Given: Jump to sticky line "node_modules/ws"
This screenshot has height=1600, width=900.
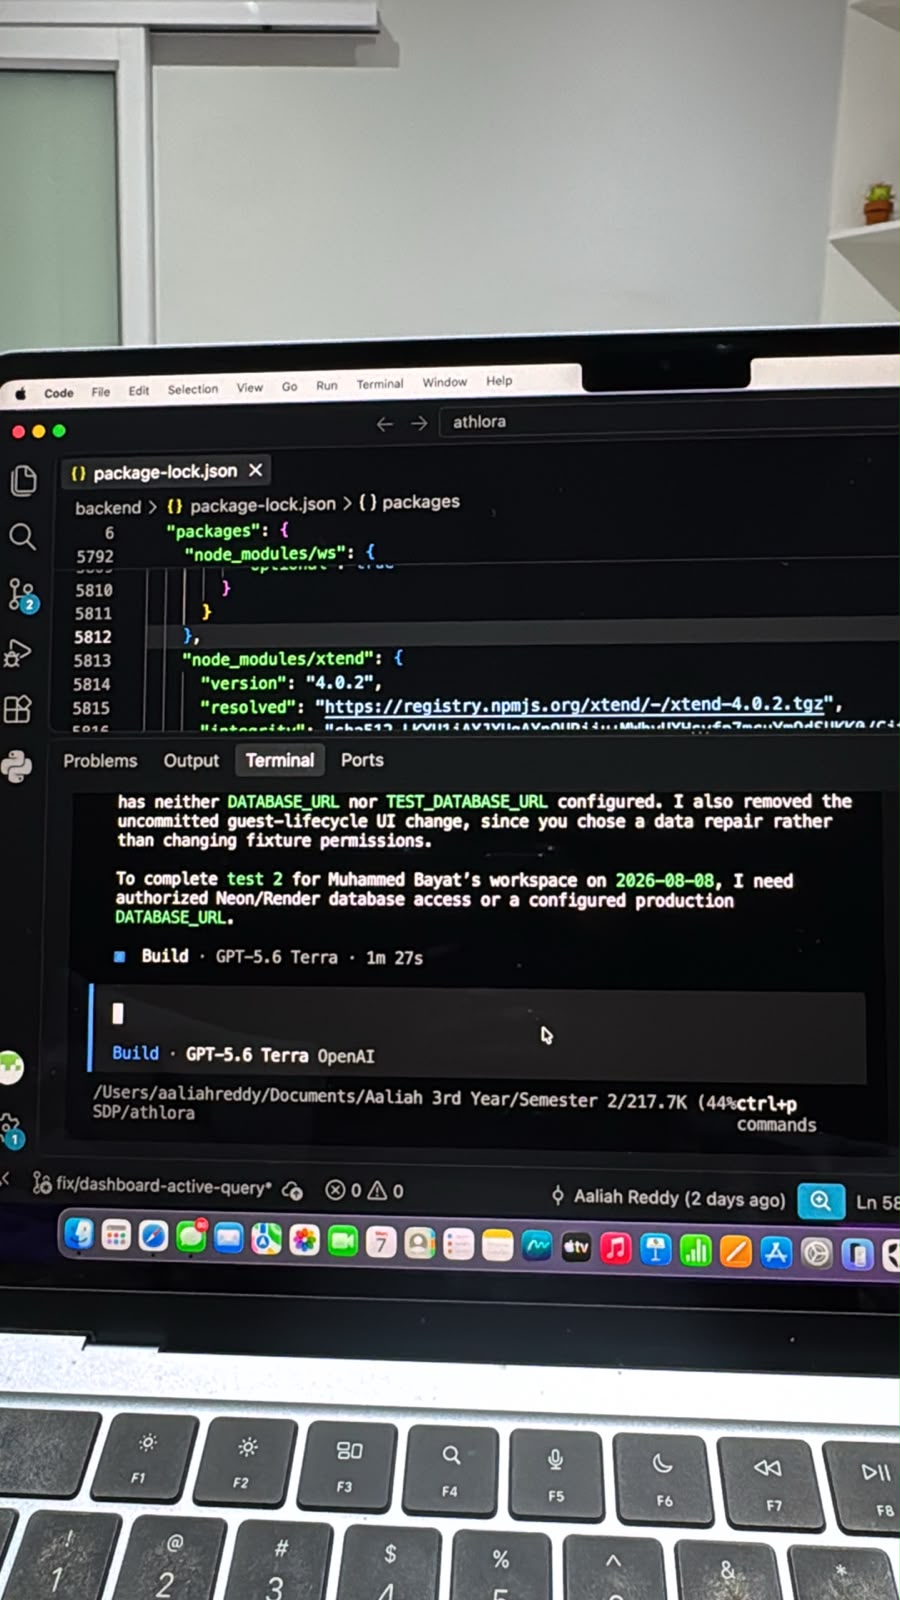Looking at the screenshot, I should click(280, 553).
